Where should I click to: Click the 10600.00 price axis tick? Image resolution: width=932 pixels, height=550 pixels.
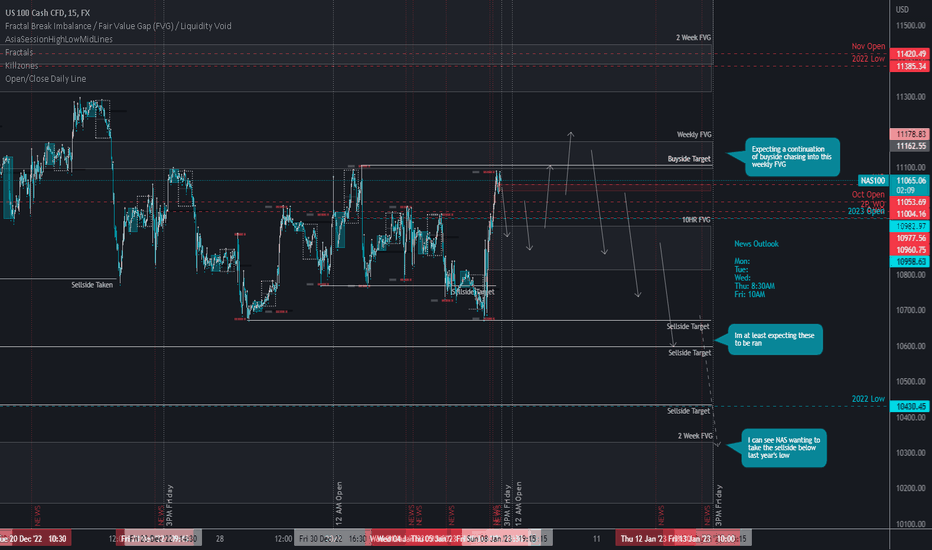(911, 346)
